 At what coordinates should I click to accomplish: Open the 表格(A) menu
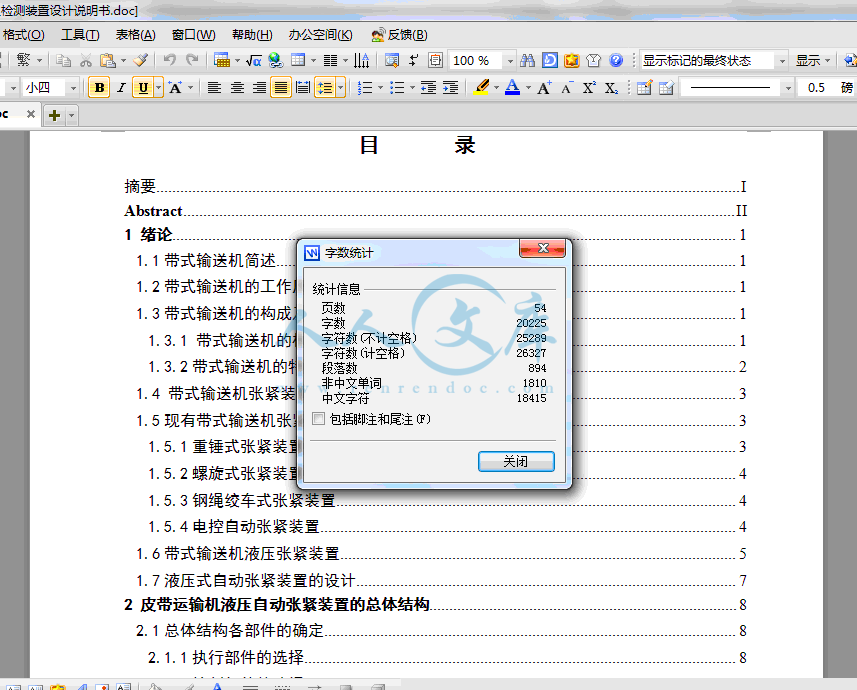click(x=136, y=35)
